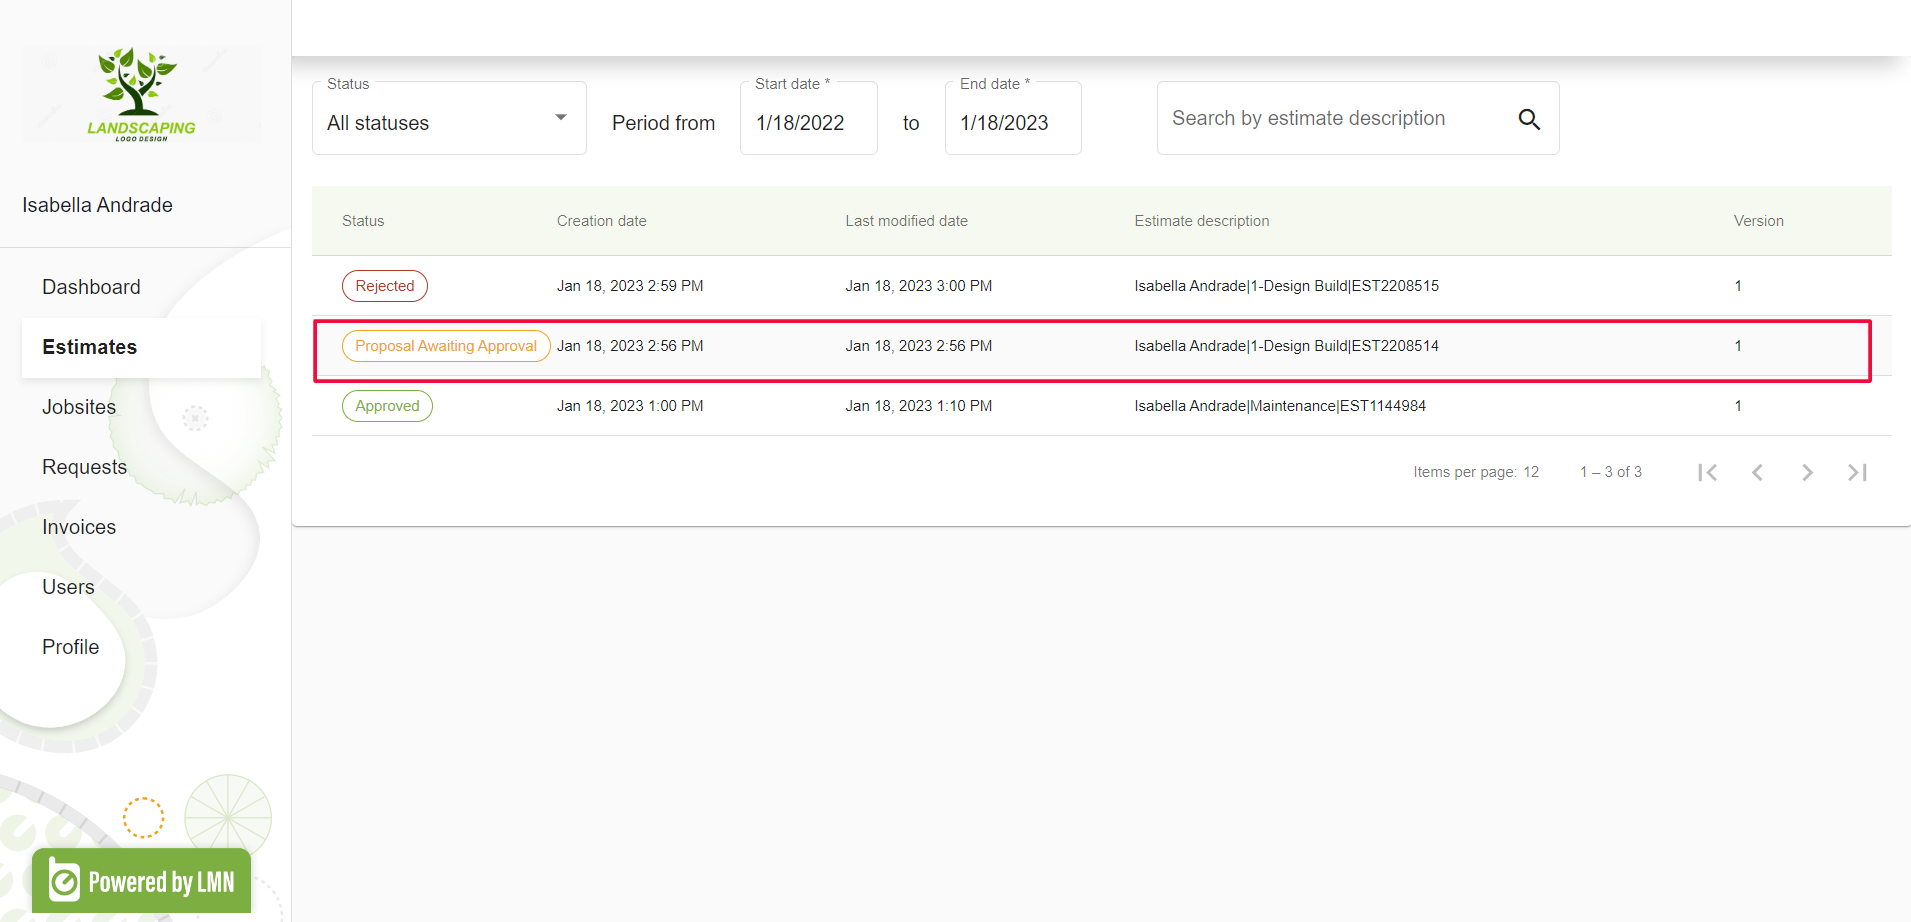
Task: Click the Start date field 1/18/2022
Action: pos(809,119)
